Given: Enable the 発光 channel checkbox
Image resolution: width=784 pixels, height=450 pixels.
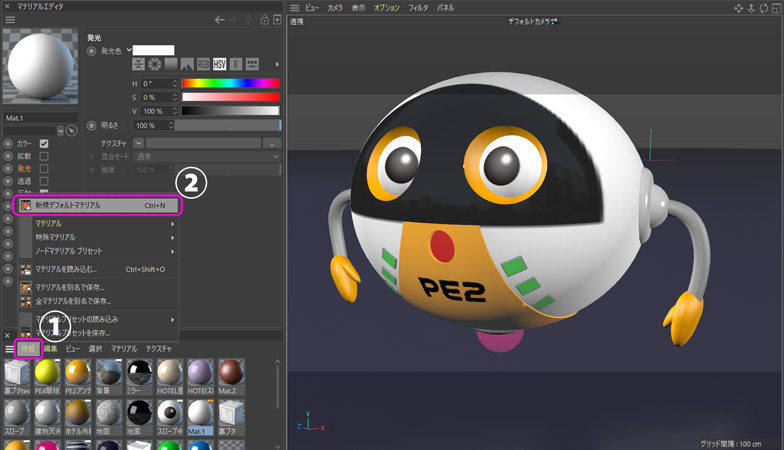Looking at the screenshot, I should (x=44, y=169).
